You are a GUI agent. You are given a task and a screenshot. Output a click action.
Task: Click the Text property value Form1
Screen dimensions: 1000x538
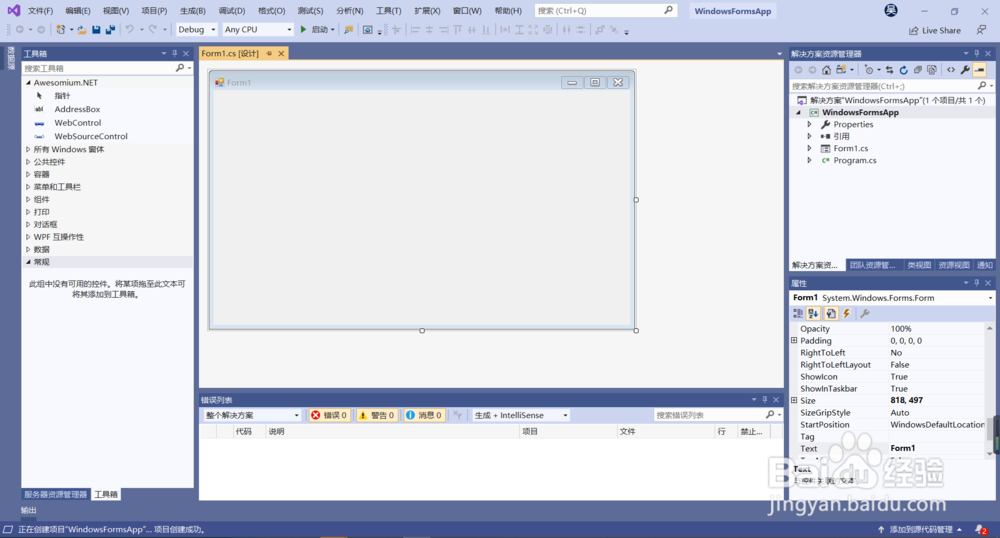pyautogui.click(x=902, y=448)
